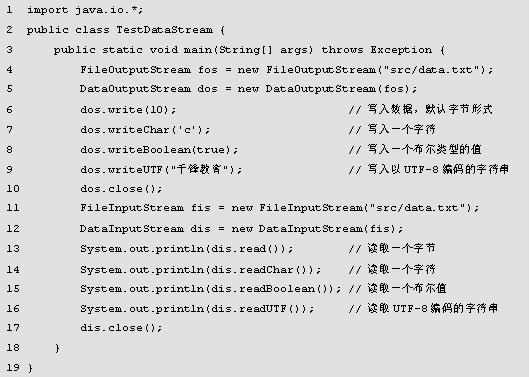Click the FileInputStream fis declaration
The height and width of the screenshot is (377, 530).
tap(279, 208)
